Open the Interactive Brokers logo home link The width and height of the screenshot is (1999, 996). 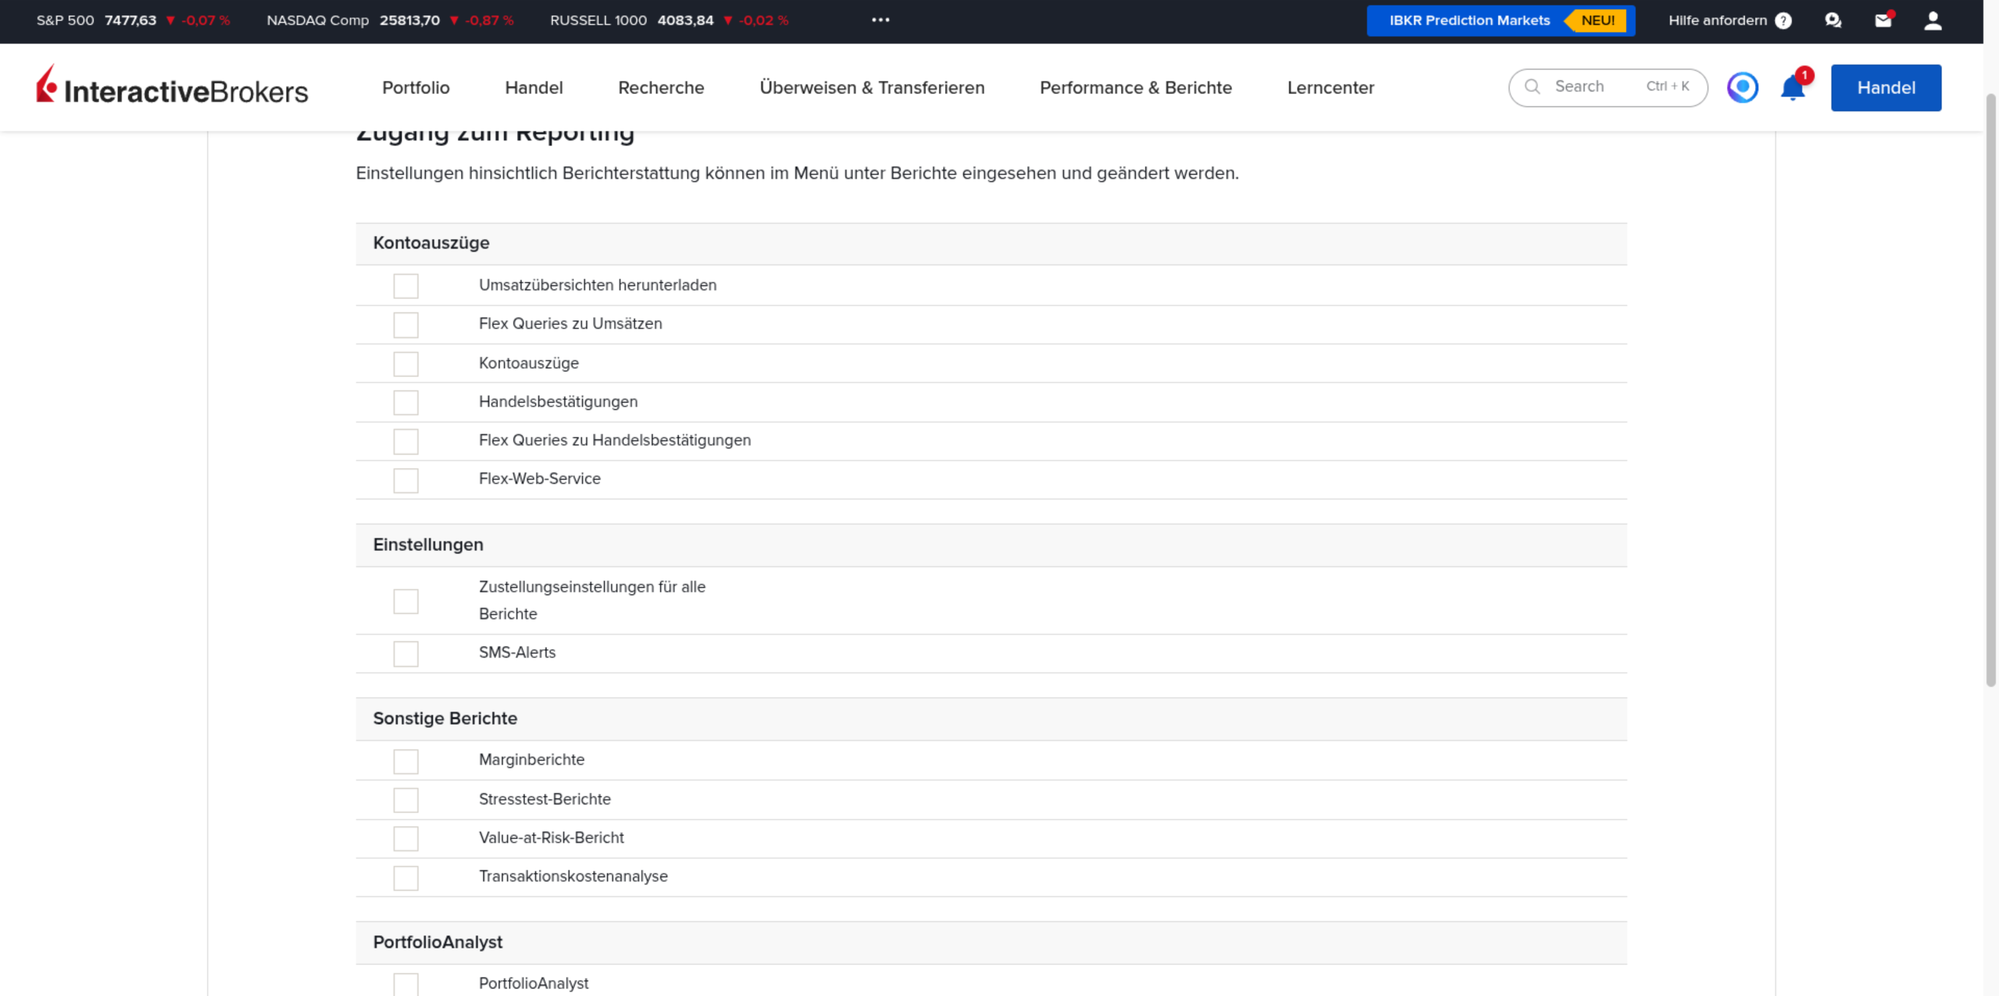click(172, 87)
